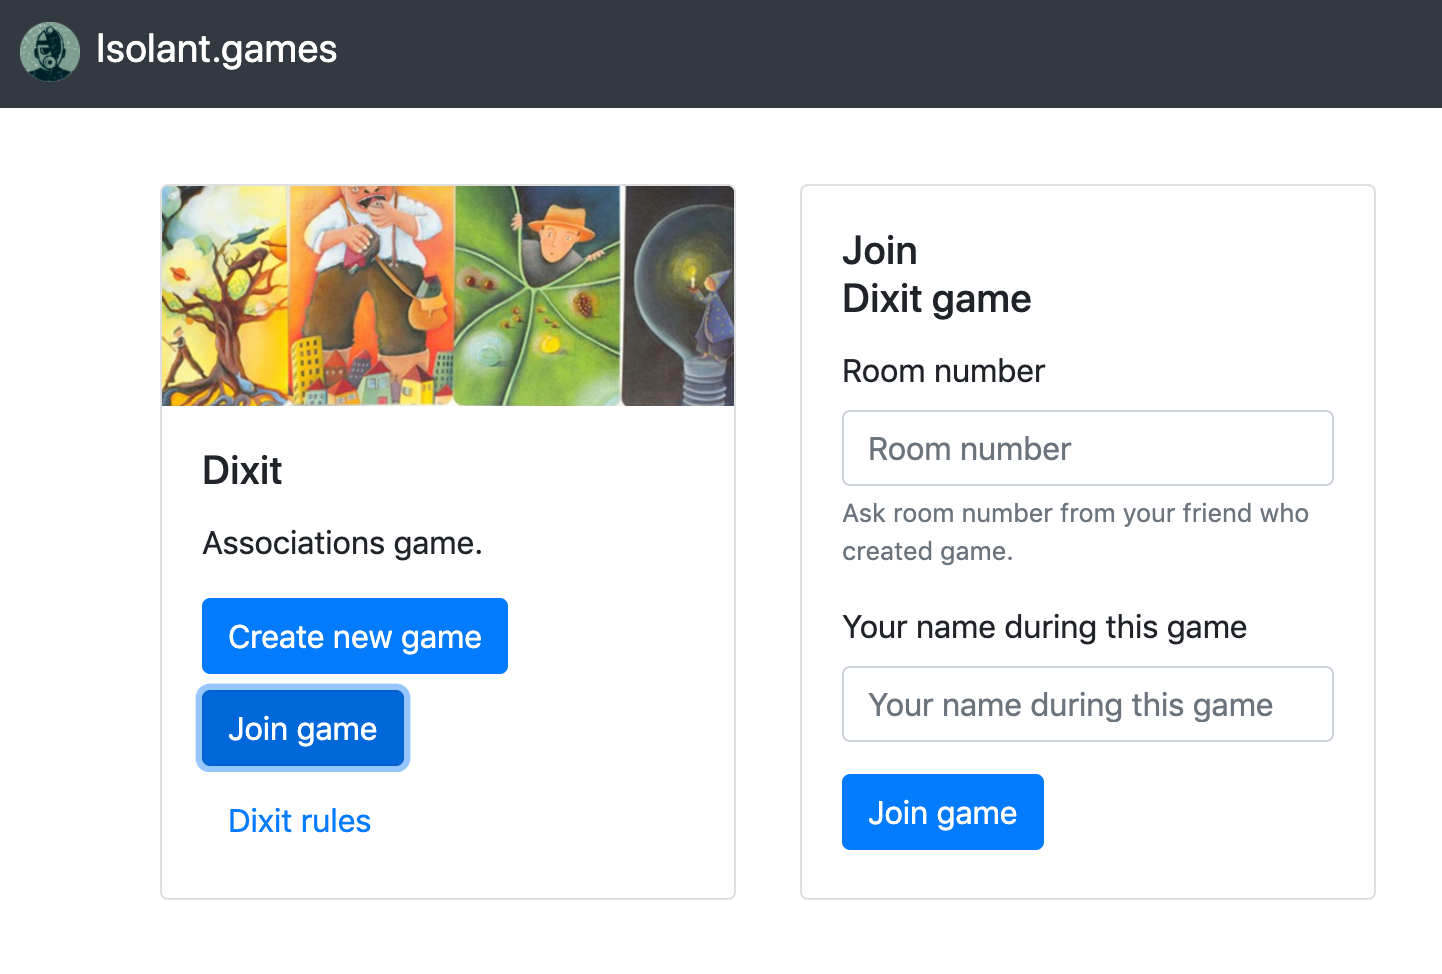This screenshot has height=974, width=1442.
Task: Submit the Join game form button
Action: [x=943, y=812]
